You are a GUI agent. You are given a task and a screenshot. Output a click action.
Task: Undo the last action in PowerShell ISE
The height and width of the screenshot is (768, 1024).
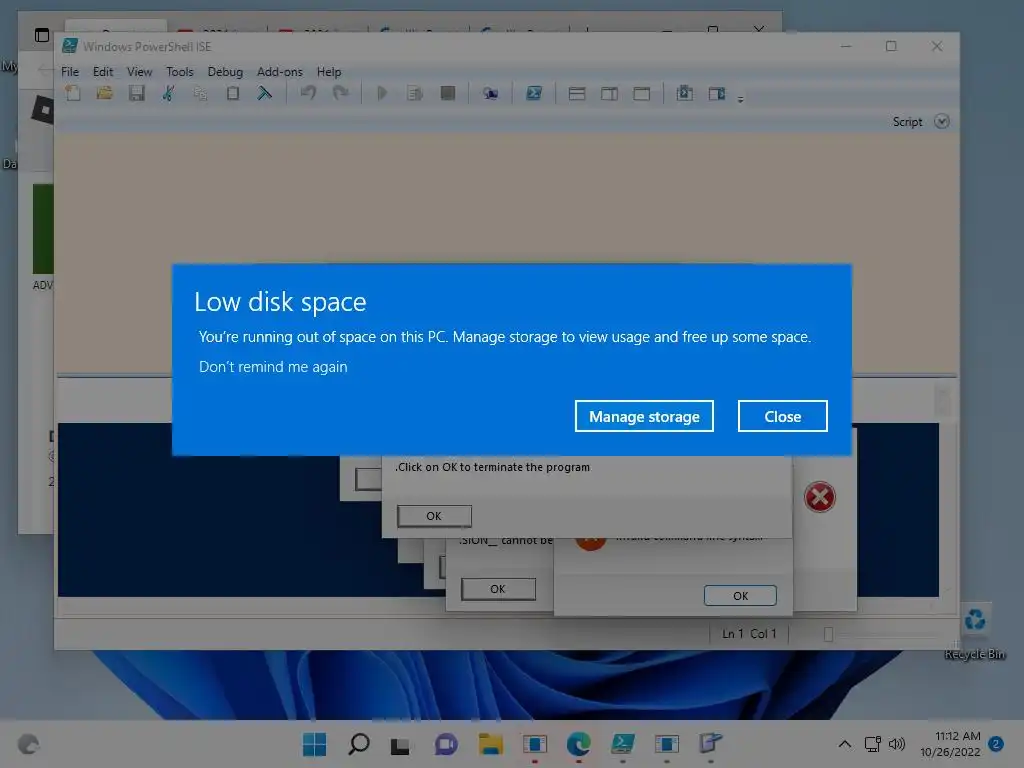(308, 93)
